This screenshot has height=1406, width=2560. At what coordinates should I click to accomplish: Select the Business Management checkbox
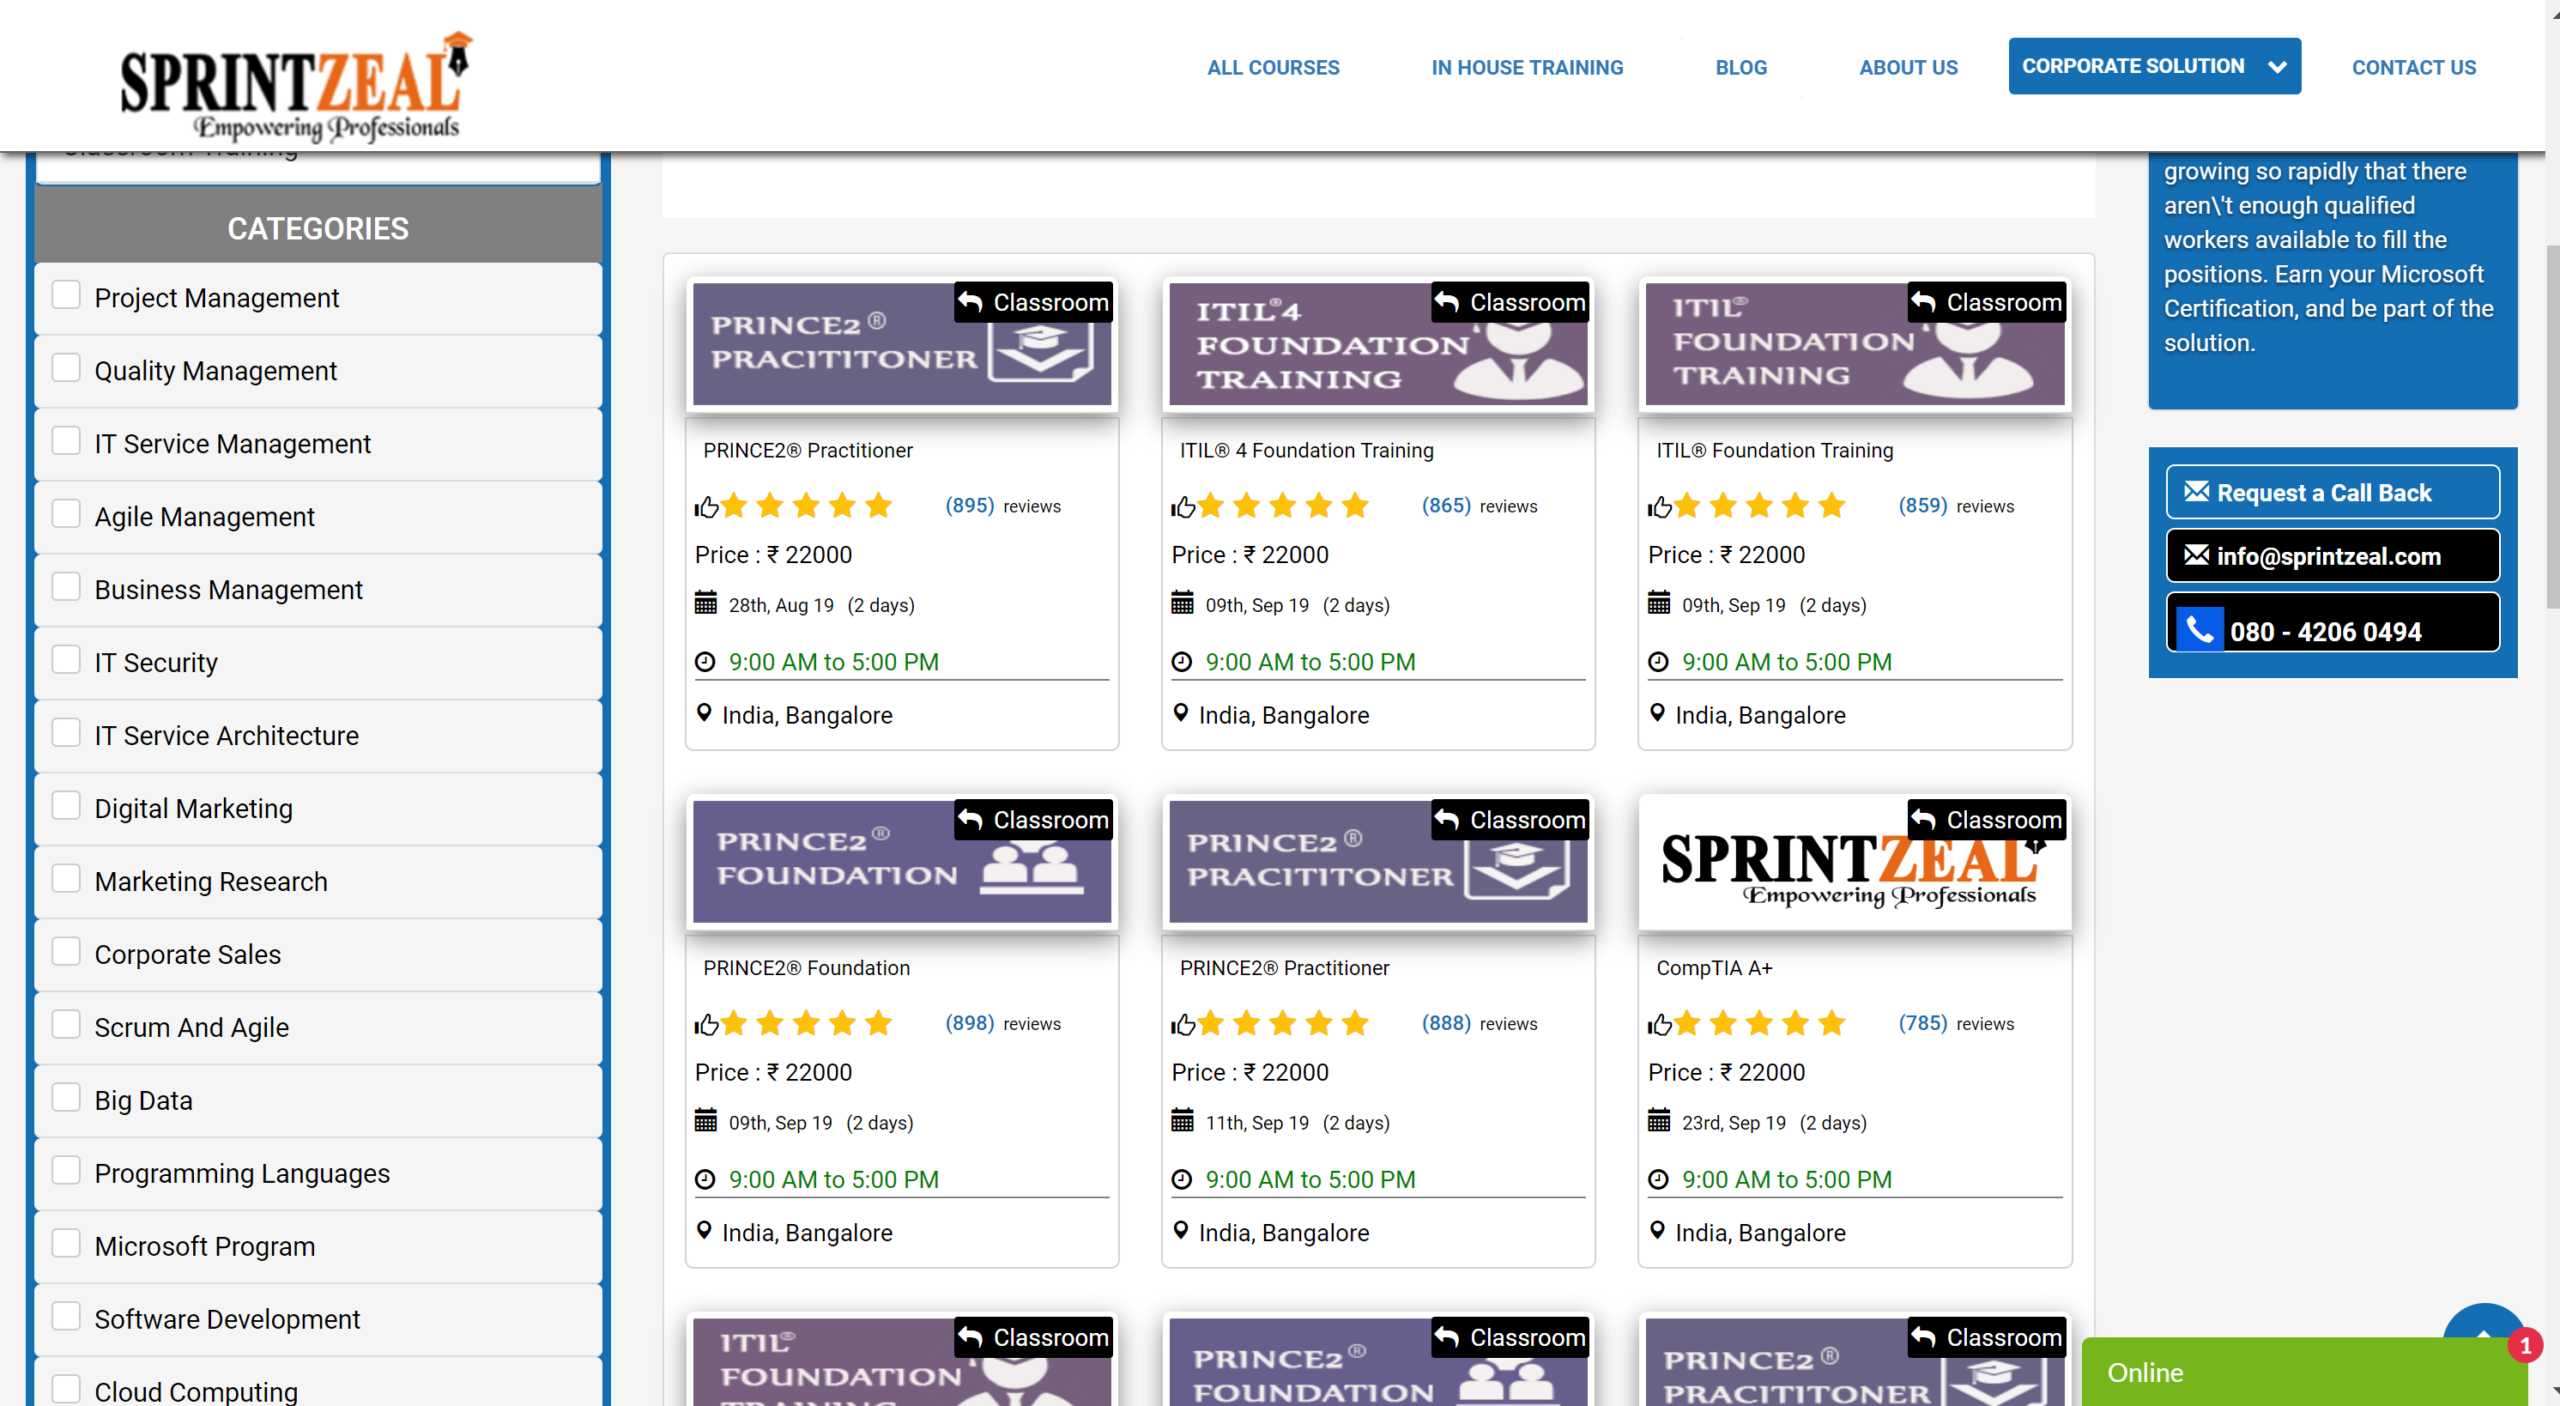(x=66, y=587)
